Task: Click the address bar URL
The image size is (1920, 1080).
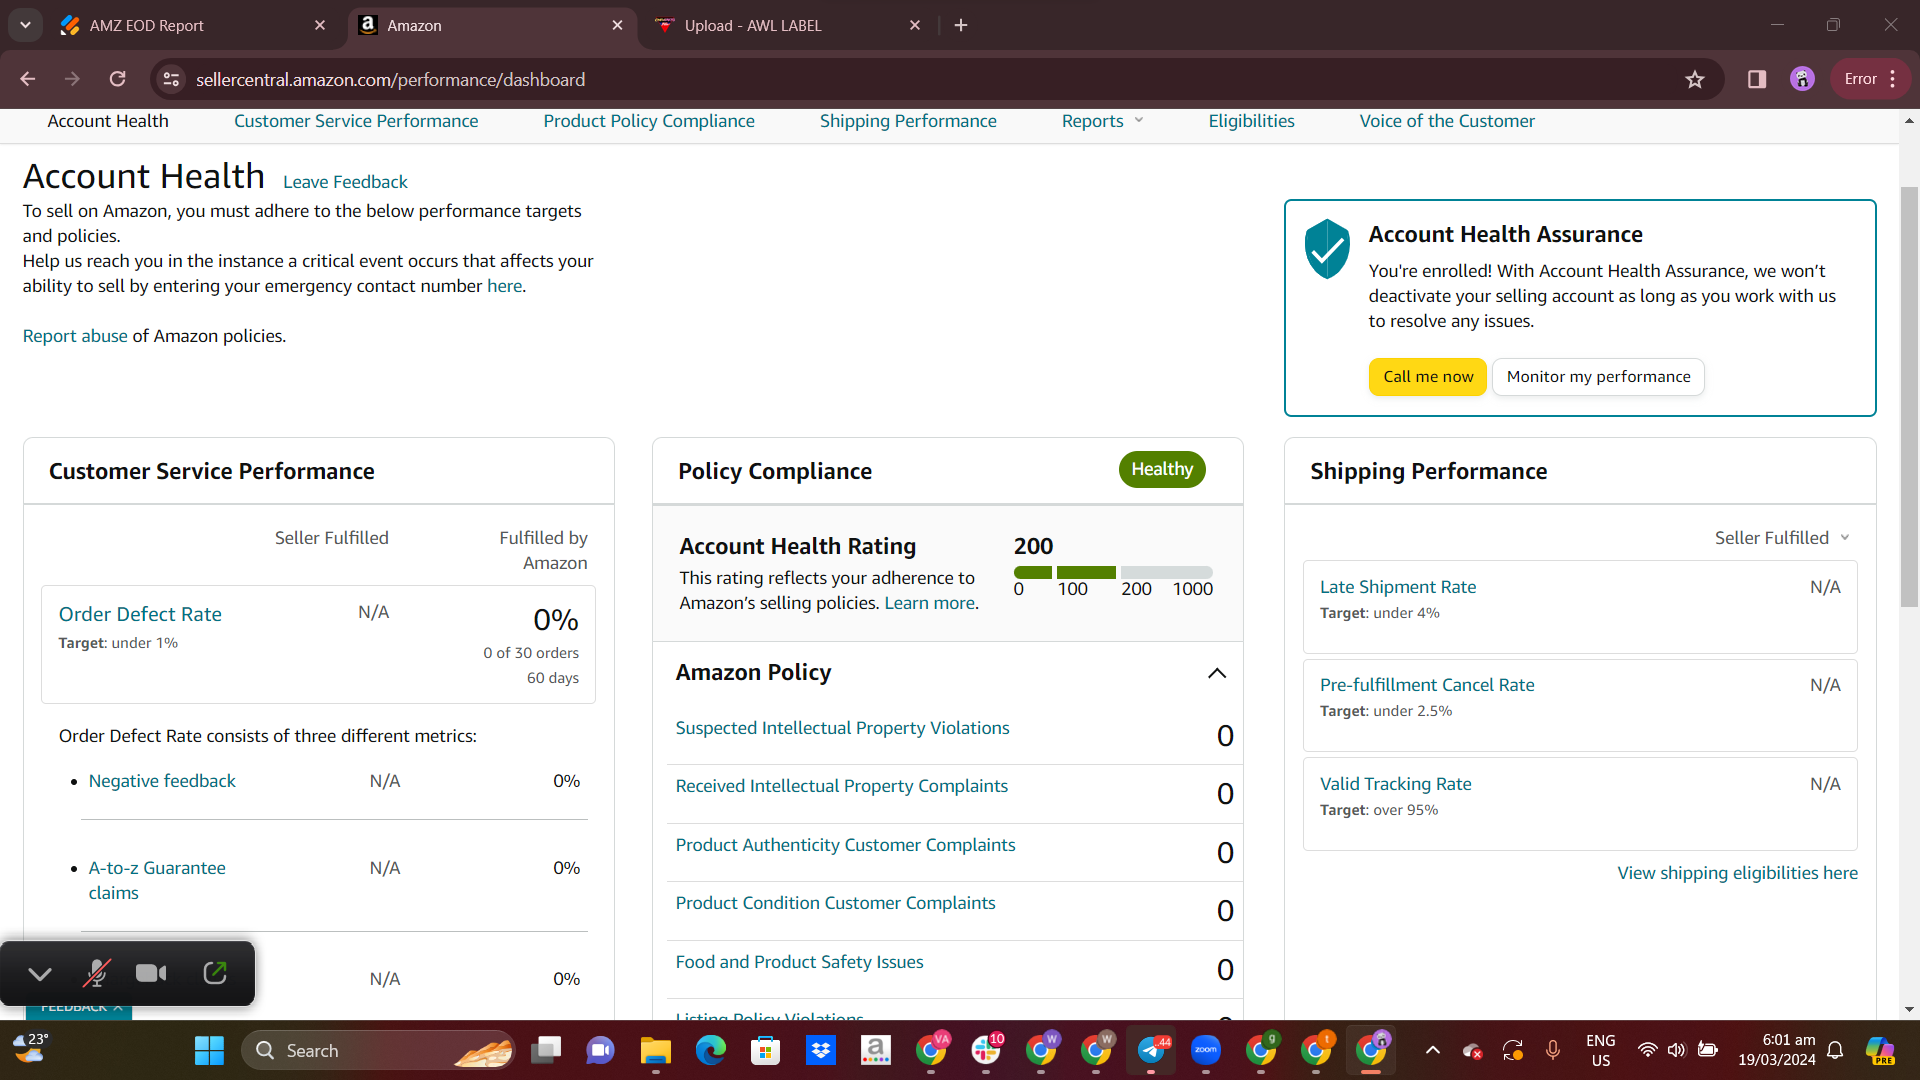Action: (390, 79)
